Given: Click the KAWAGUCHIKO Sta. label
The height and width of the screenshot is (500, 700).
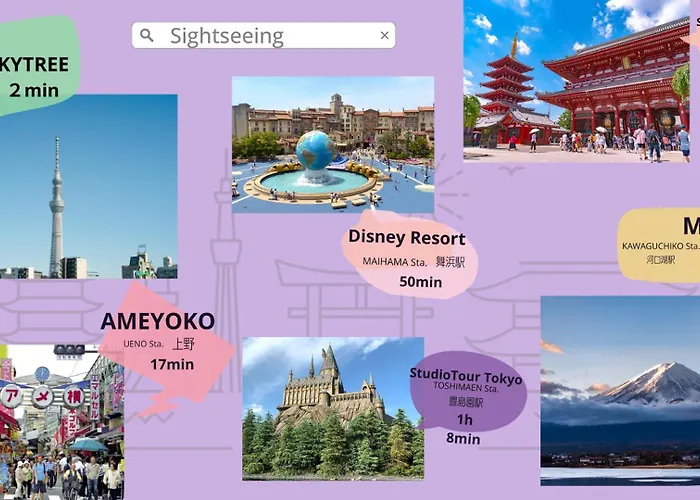Looking at the screenshot, I should coord(661,246).
